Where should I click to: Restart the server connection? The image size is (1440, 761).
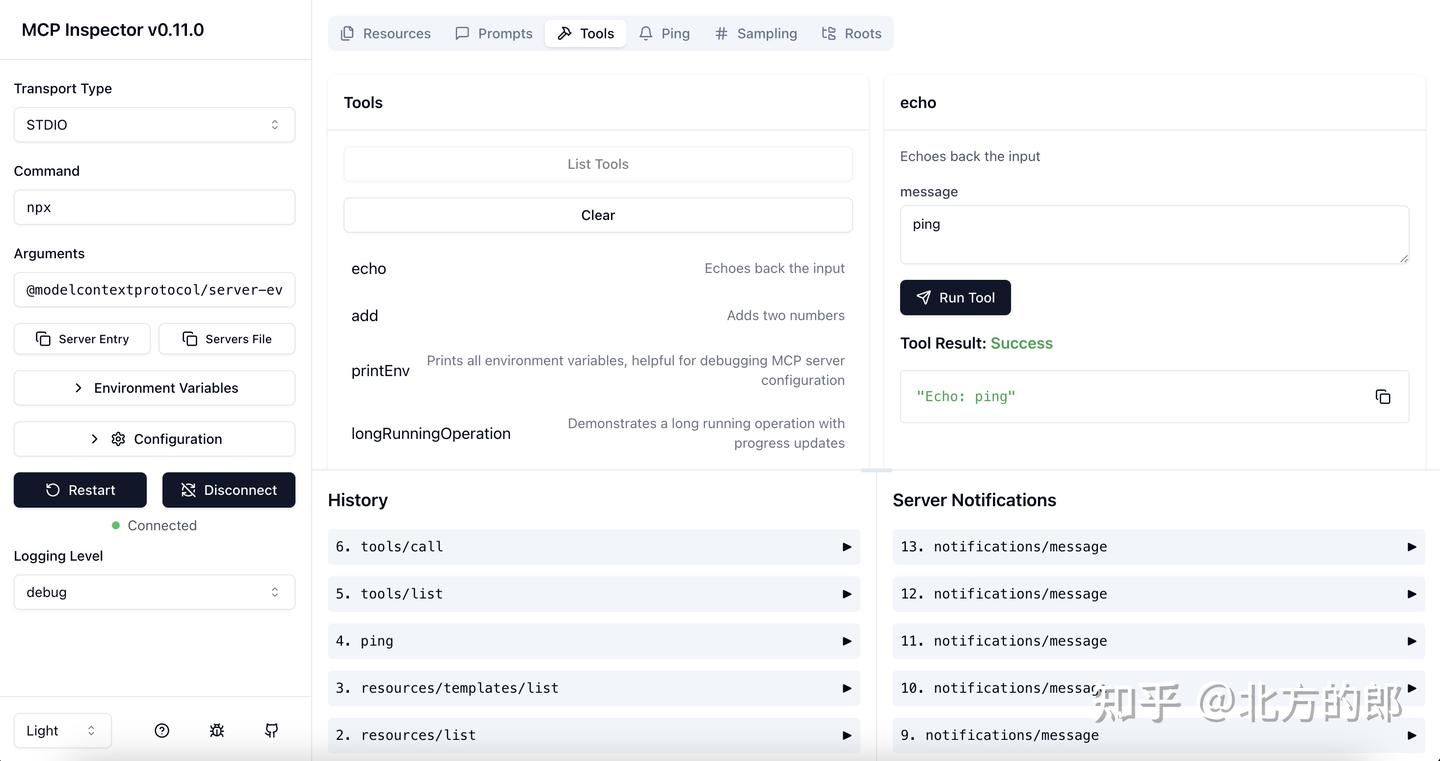coord(80,490)
